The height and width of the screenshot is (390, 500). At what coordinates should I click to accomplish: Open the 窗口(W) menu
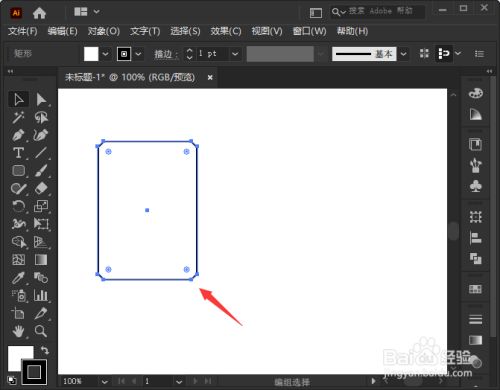click(309, 31)
